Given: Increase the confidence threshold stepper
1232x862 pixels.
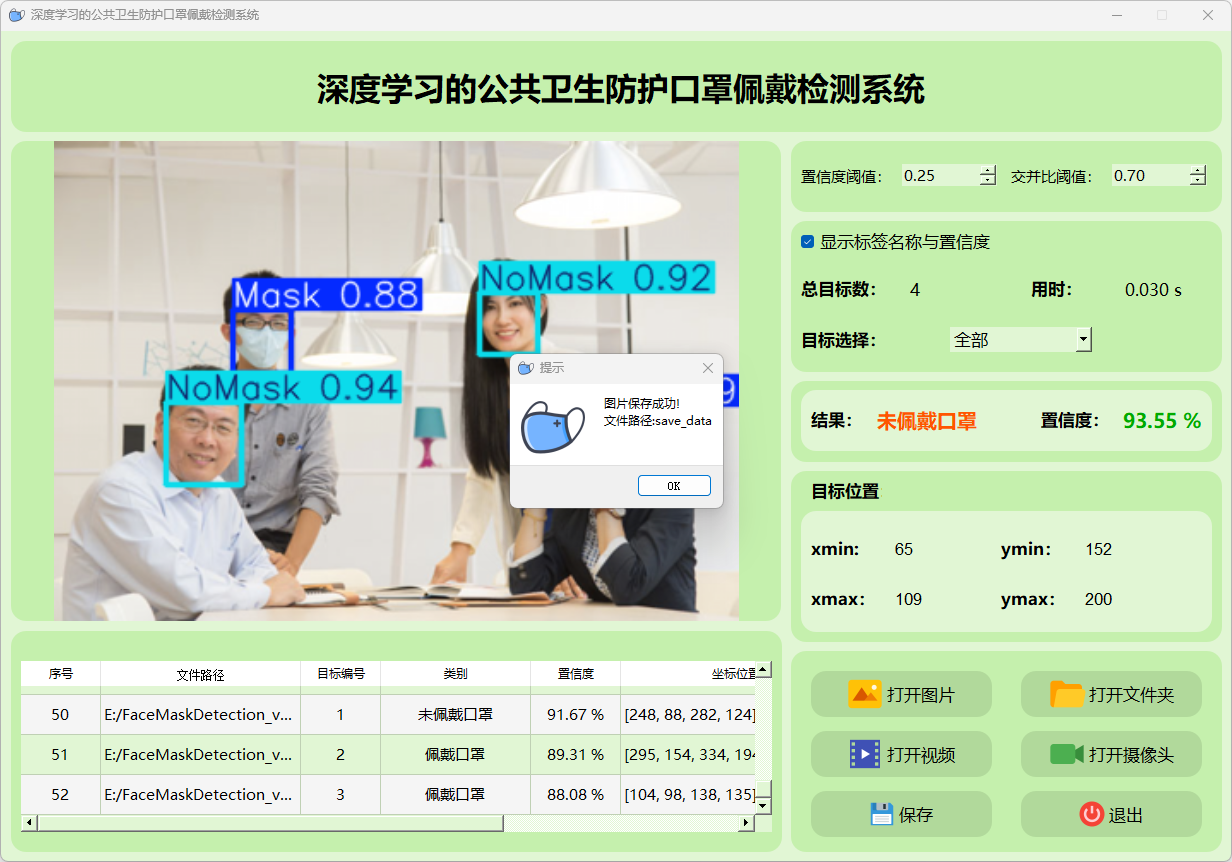Looking at the screenshot, I should pyautogui.click(x=988, y=170).
